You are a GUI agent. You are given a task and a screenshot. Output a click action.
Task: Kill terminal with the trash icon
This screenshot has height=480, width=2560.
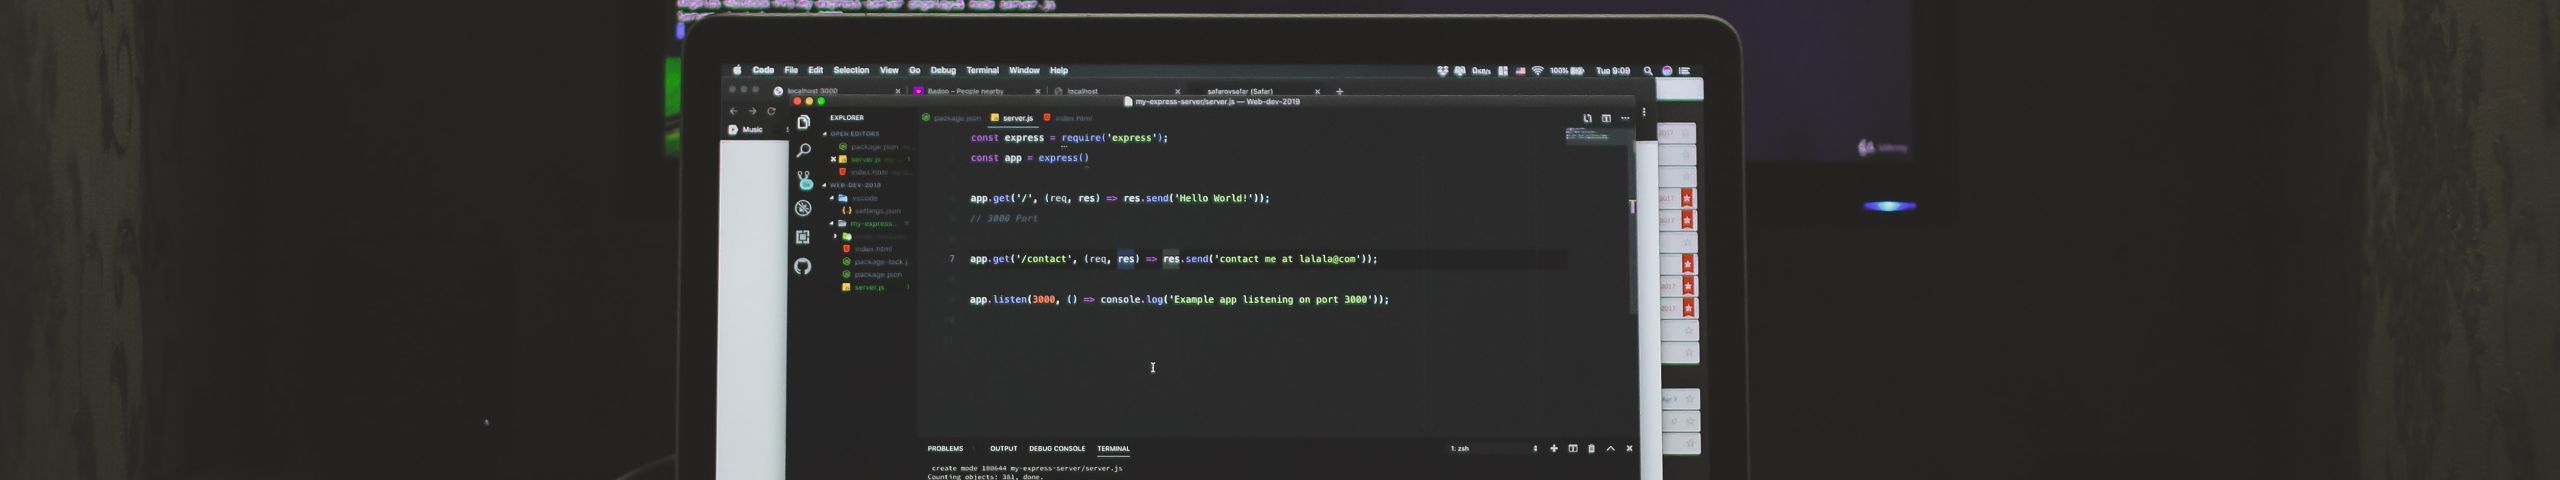click(1591, 449)
